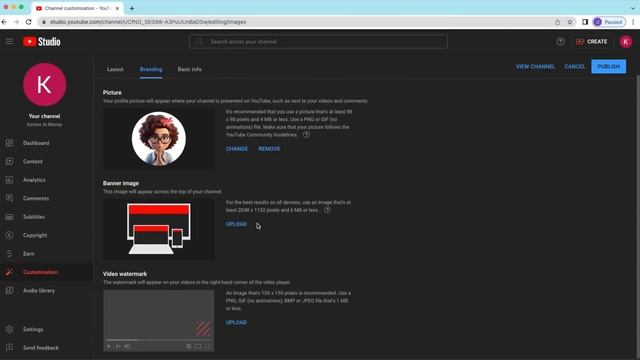This screenshot has height=360, width=640.
Task: Bookmark the page with the star icon
Action: [x=570, y=22]
